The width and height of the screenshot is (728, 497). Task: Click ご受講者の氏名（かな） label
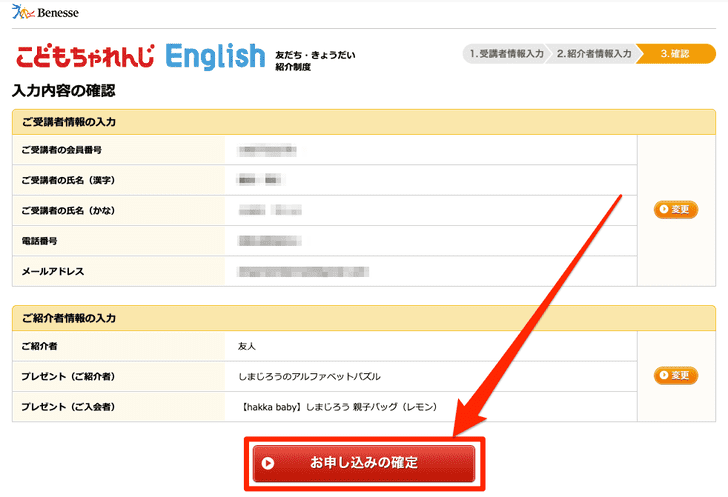point(68,211)
